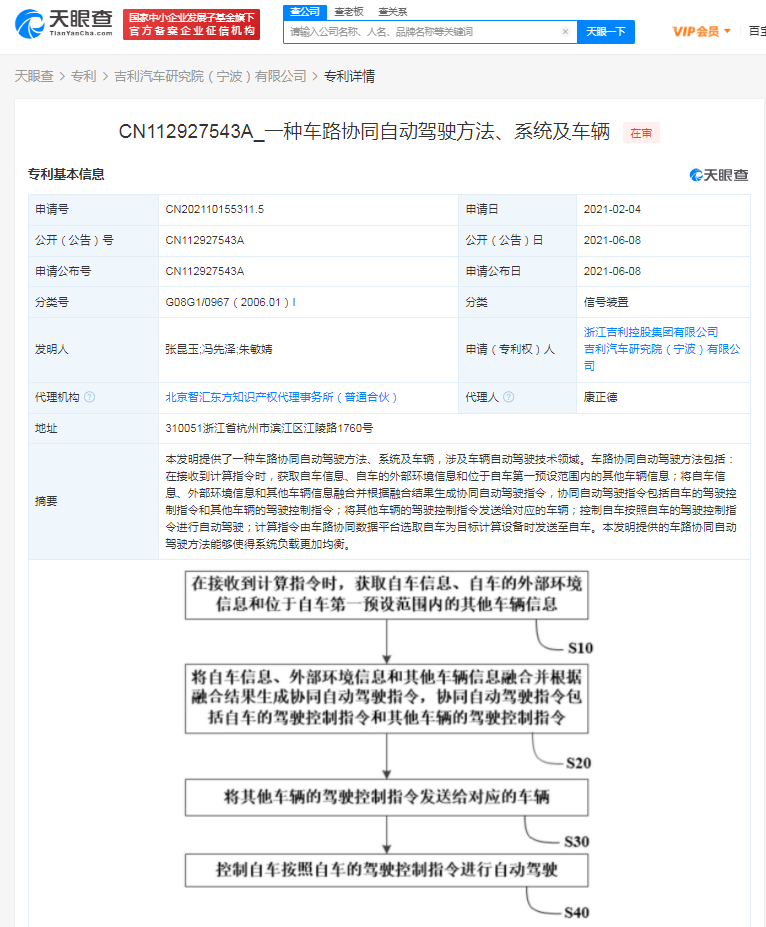This screenshot has height=927, width=766.
Task: Click the 申请公布日 value 2021-06-08
Action: (612, 271)
